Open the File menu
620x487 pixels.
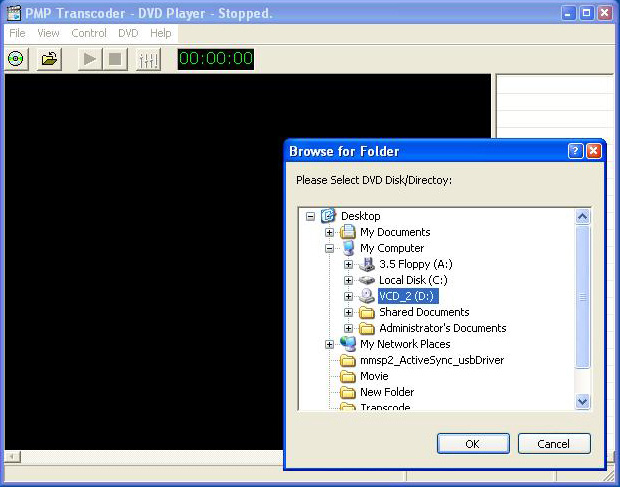pos(17,33)
